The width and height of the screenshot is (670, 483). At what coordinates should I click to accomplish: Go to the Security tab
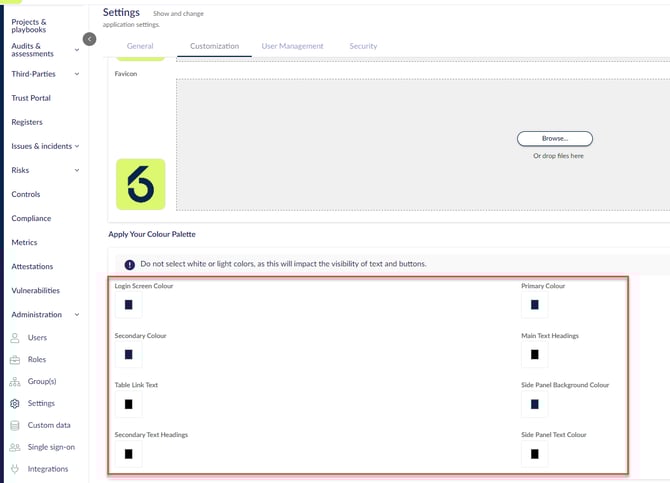[363, 46]
